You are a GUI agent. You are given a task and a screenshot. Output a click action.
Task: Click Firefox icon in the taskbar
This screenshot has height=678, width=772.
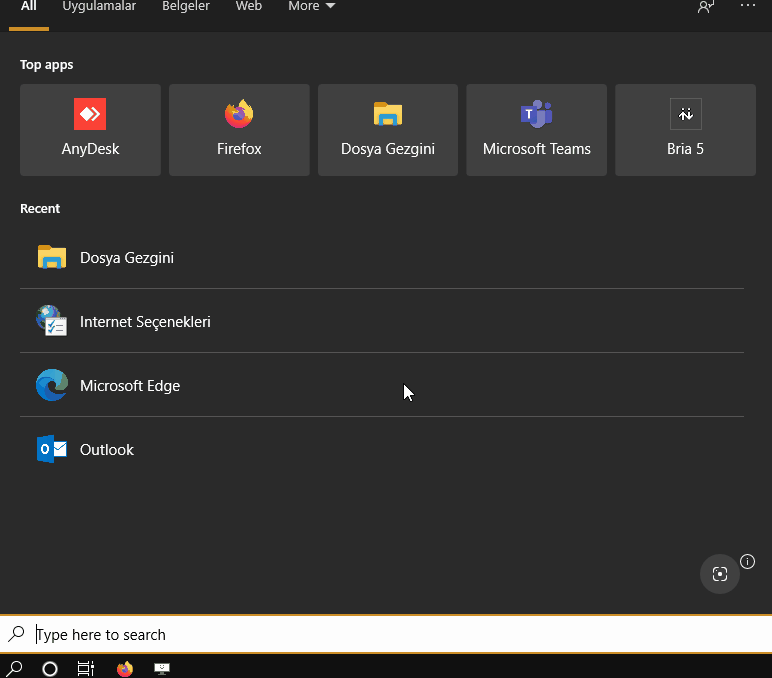click(125, 669)
